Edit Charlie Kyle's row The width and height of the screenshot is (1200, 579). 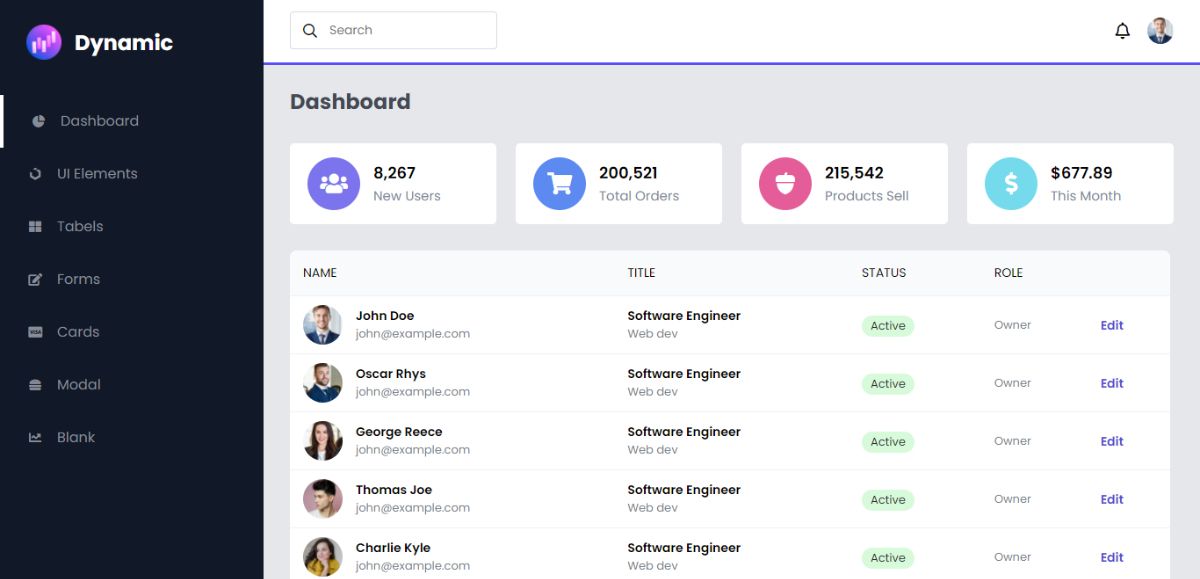coord(1112,557)
